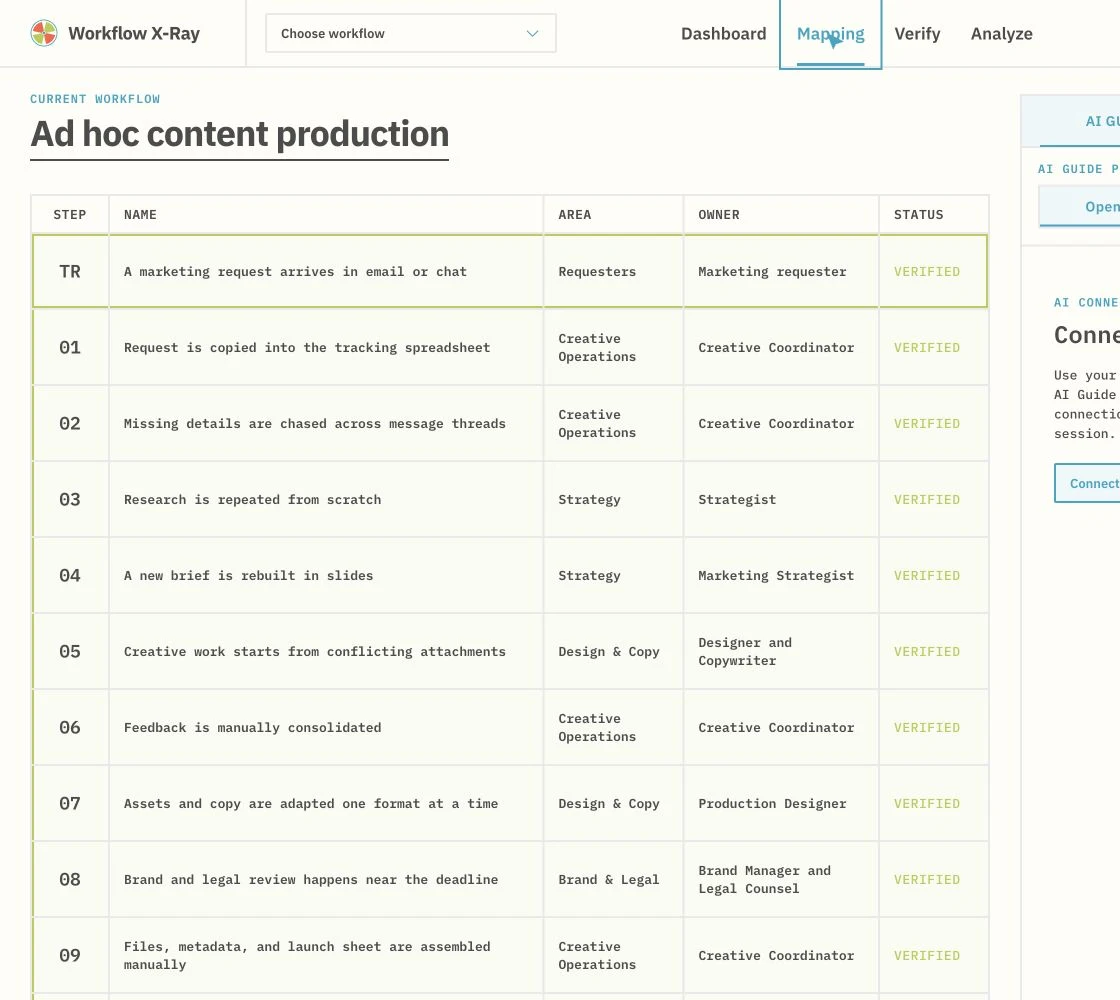The width and height of the screenshot is (1120, 1000).
Task: Select step 05 Creative work starts from attachments
Action: pos(510,651)
